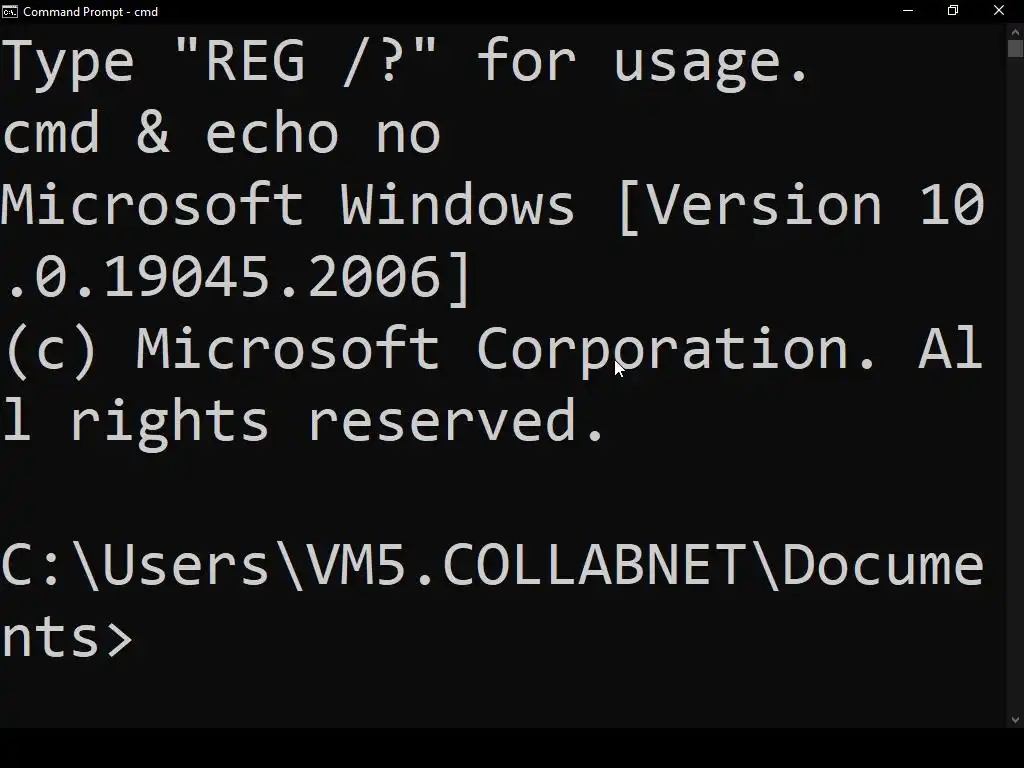Click the "Command Prompt - cmd" title text

point(90,12)
